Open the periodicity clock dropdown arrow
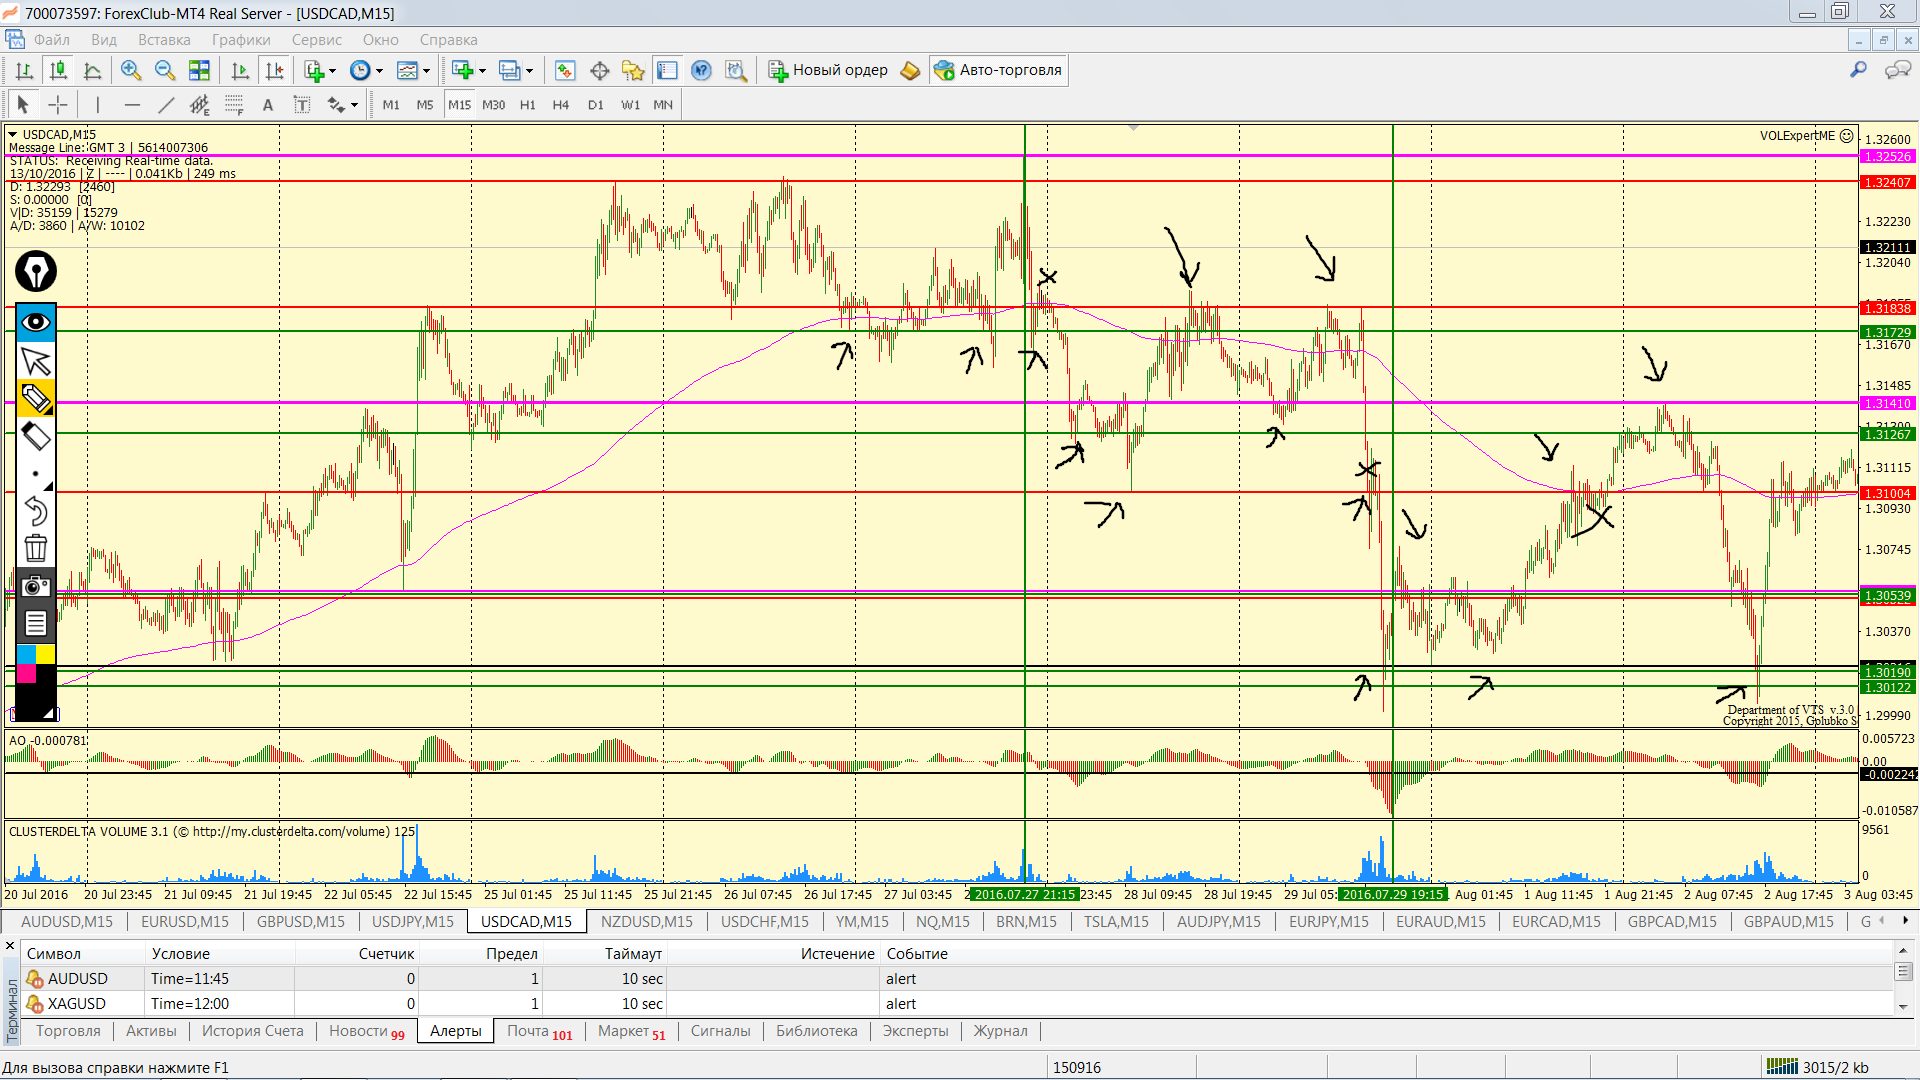Viewport: 1920px width, 1080px height. (379, 71)
